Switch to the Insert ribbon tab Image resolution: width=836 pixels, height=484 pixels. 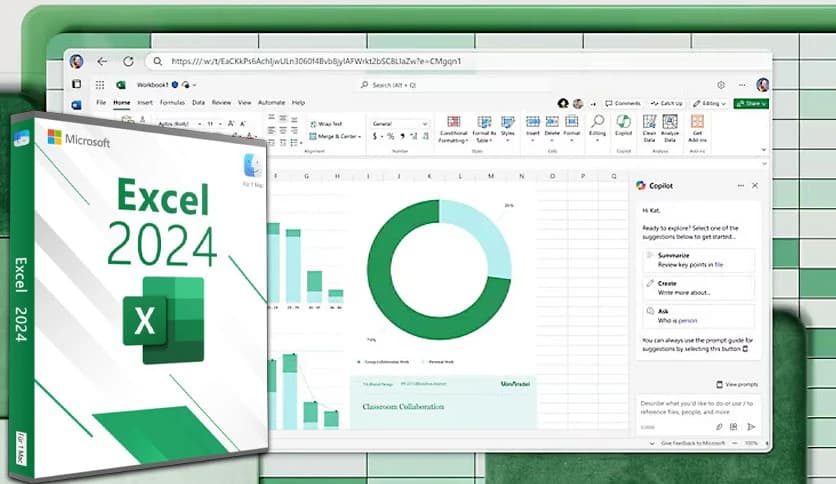coord(145,102)
